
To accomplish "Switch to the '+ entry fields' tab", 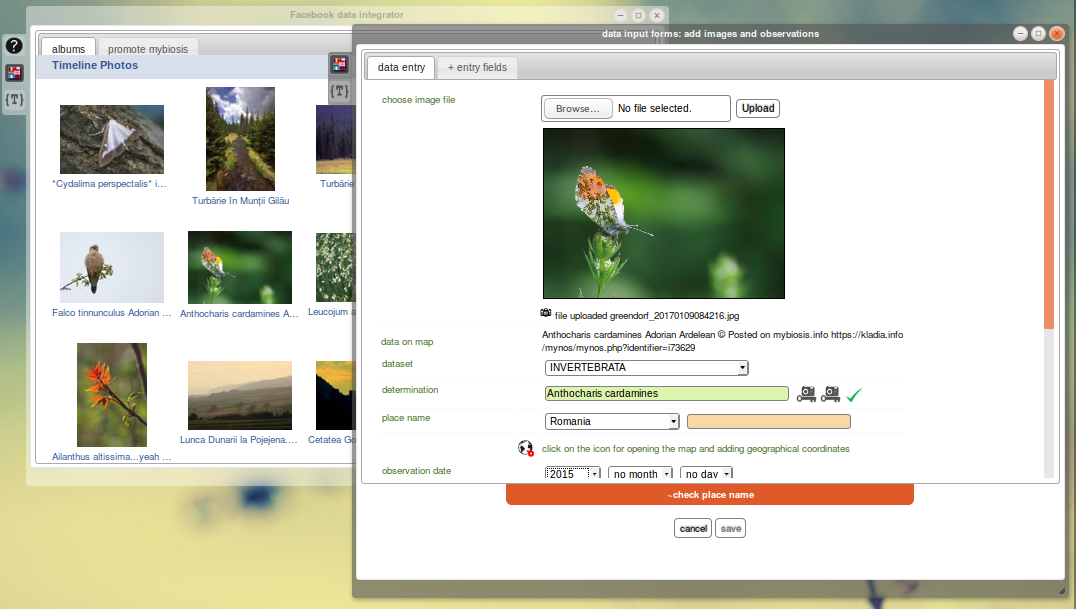I will (x=477, y=68).
